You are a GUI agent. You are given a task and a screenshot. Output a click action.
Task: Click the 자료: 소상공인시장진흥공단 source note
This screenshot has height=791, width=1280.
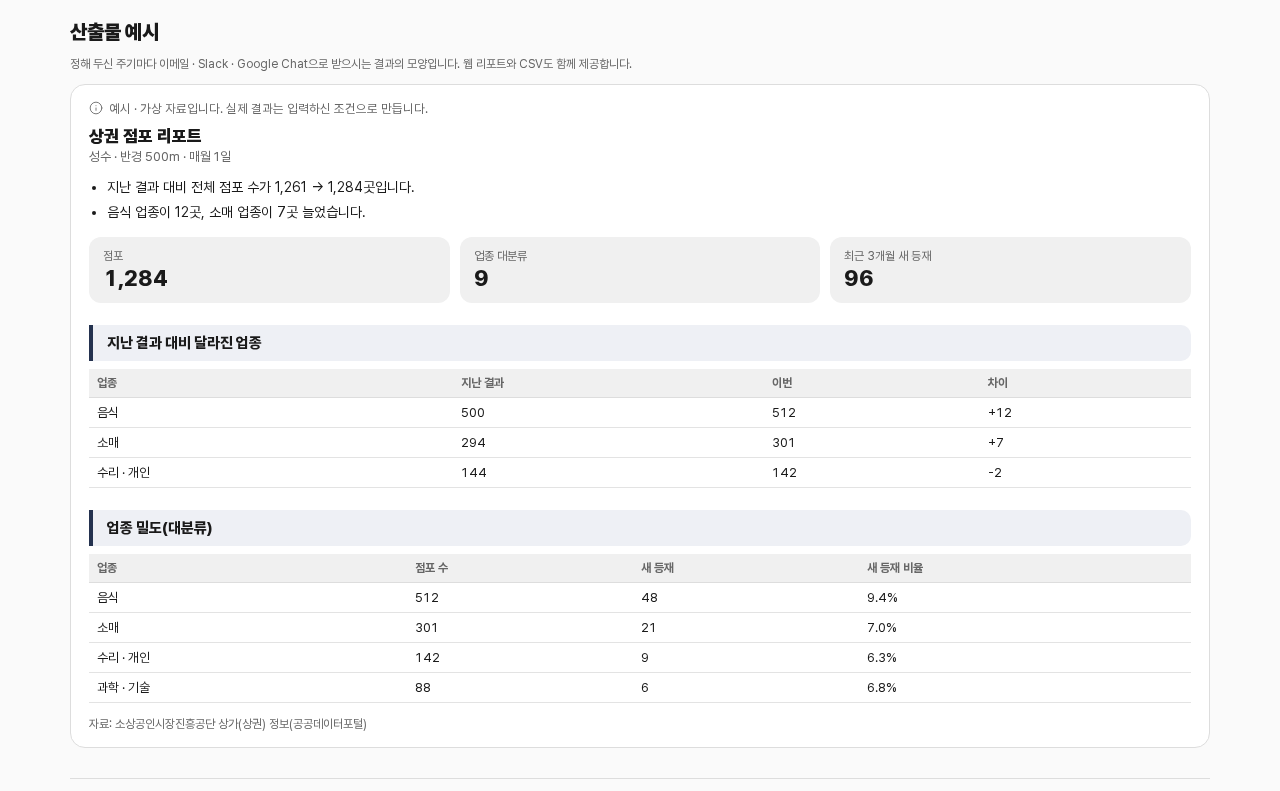coord(228,724)
